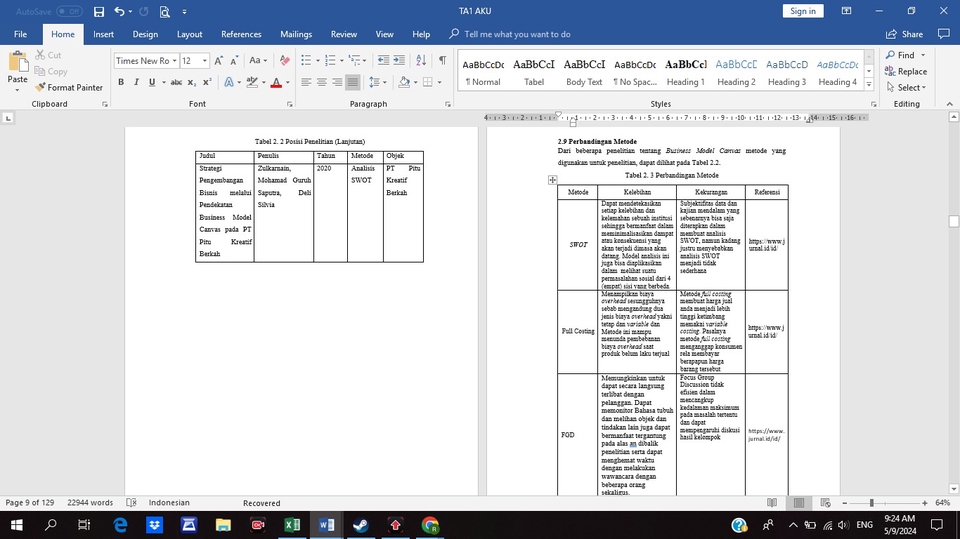Open Print Preview from the quick access toolbar
Viewport: 960px width, 539px height.
[x=164, y=11]
